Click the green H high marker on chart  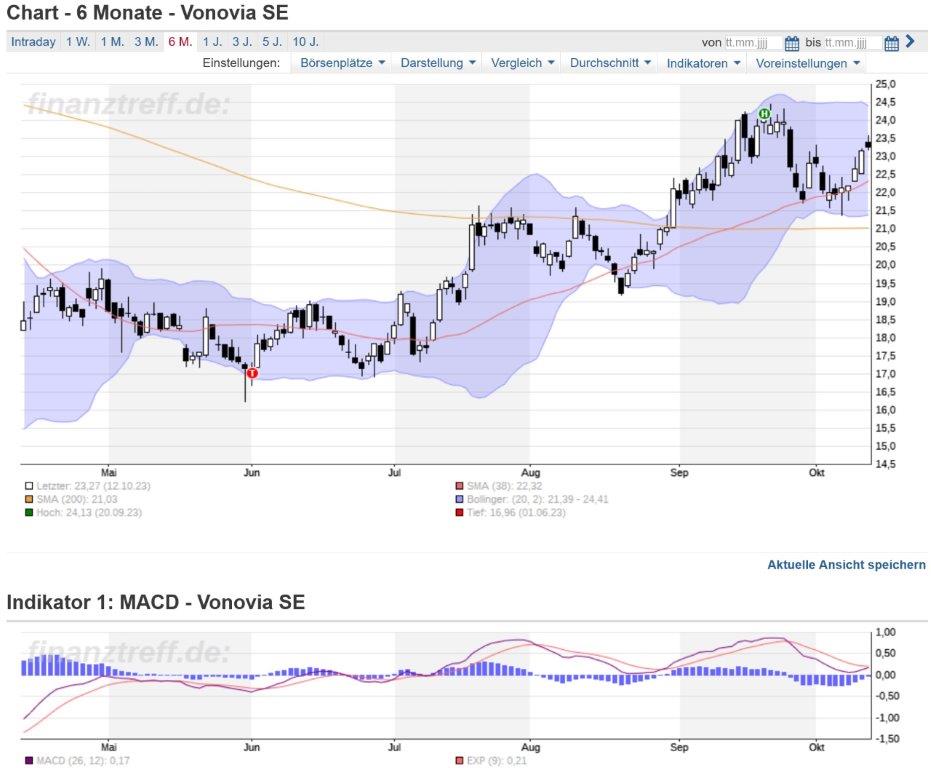764,113
